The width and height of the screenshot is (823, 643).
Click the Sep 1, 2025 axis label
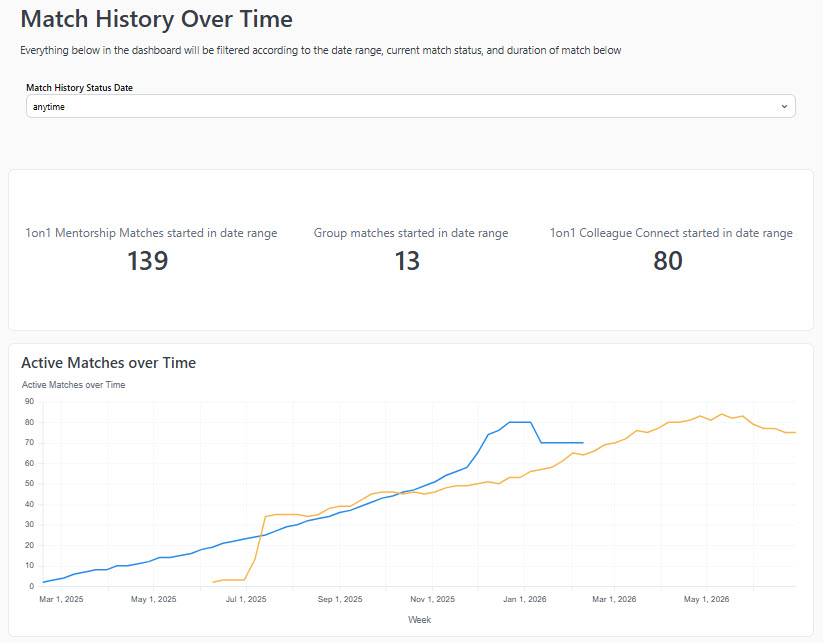340,599
